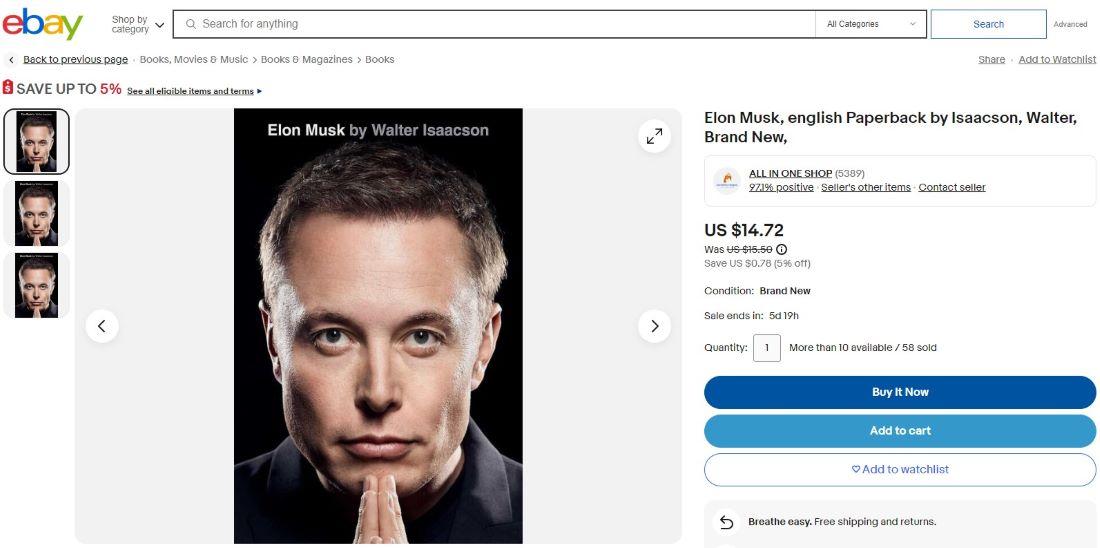Click the eBay logo

tap(43, 24)
